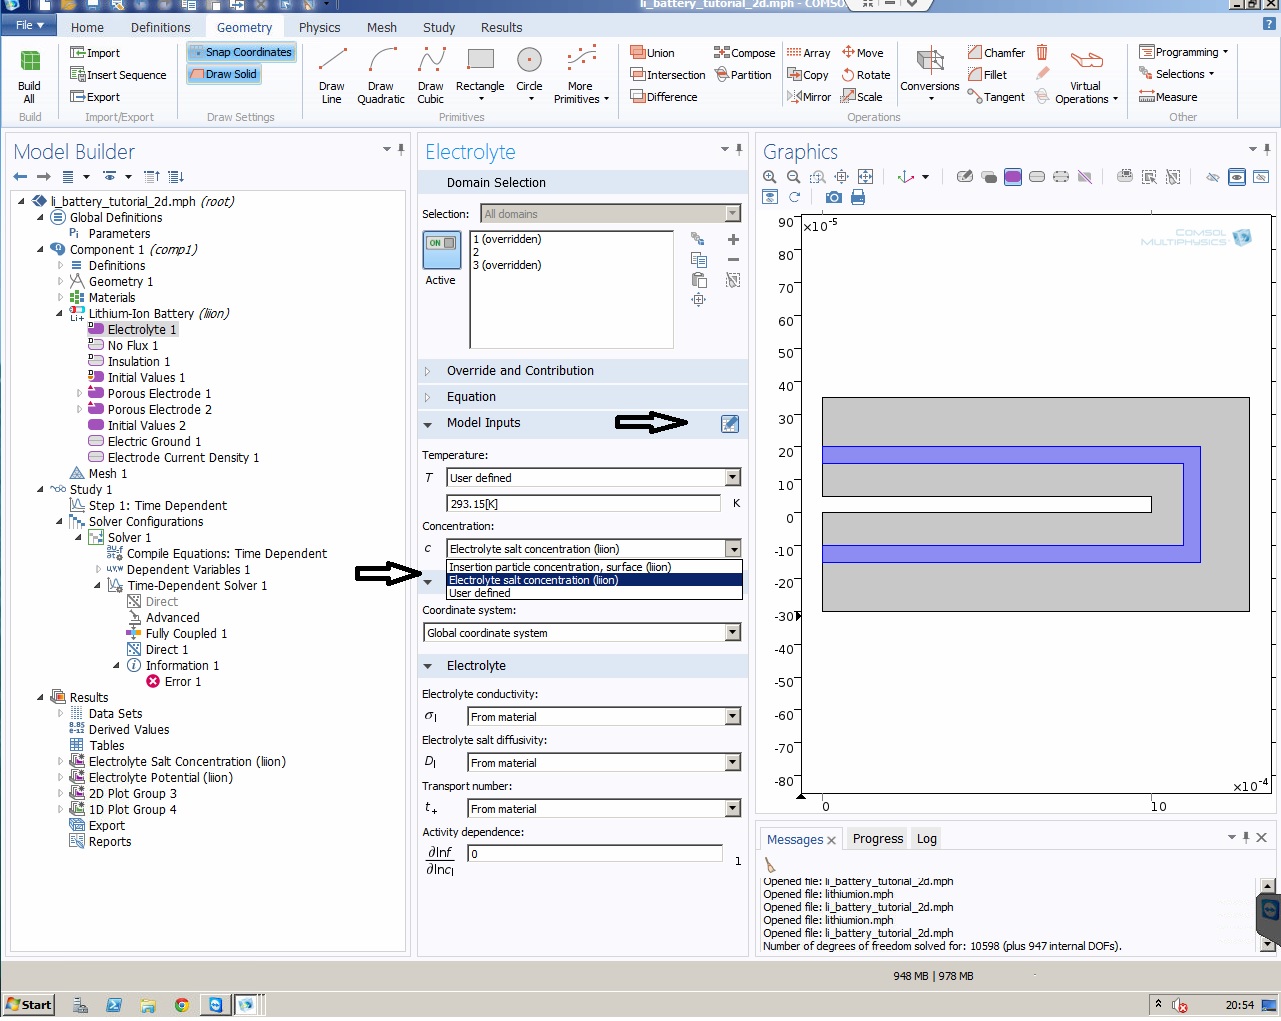Click the Measure tool
1281x1021 pixels.
[1168, 97]
